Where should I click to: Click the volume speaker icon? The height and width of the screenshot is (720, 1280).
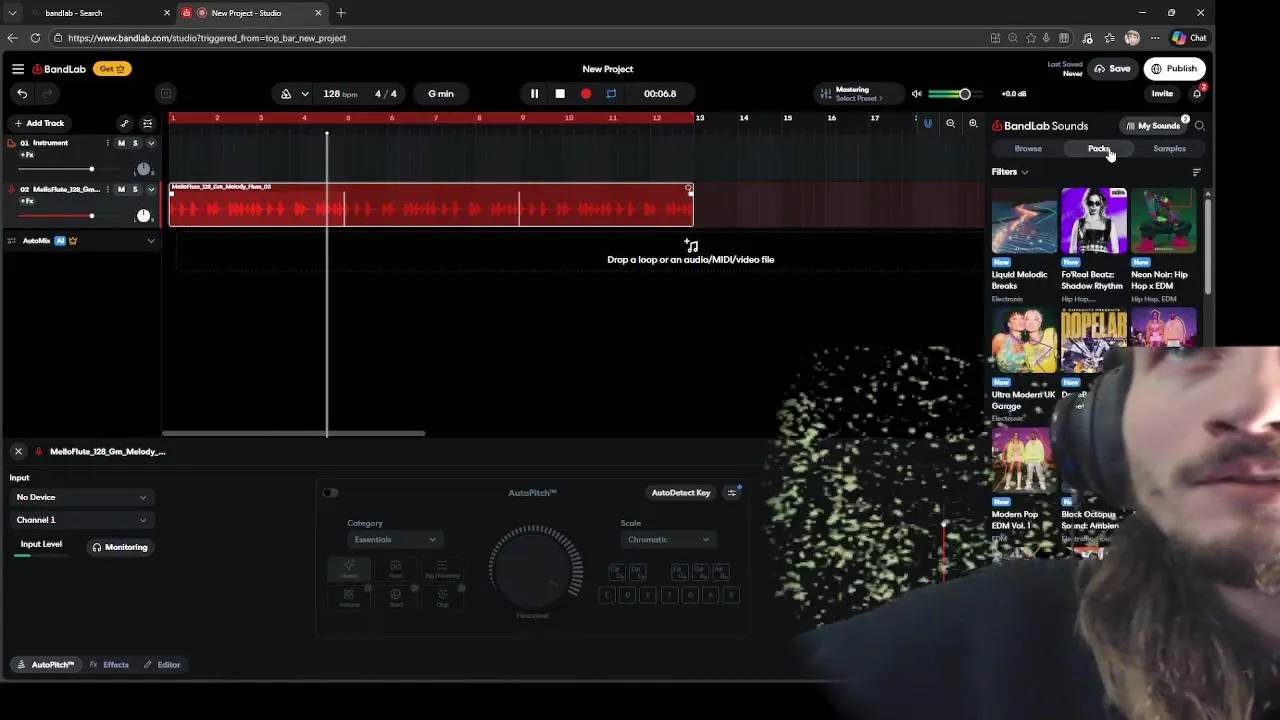pos(916,94)
